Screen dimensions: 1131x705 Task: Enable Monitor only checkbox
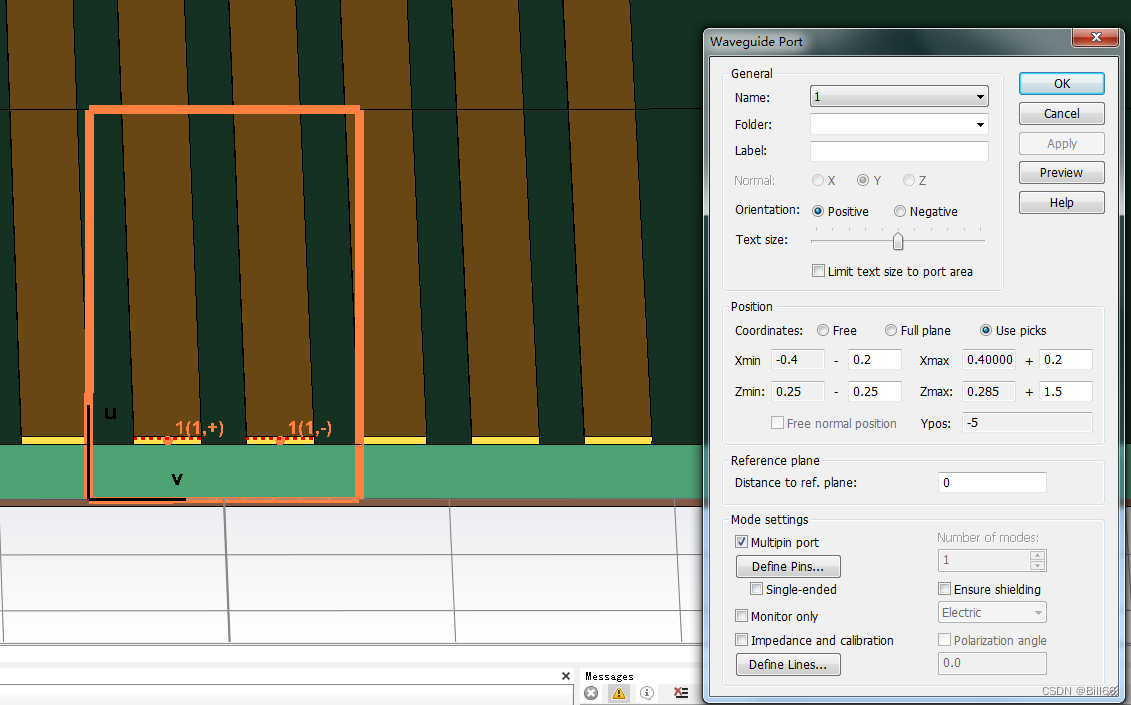point(741,616)
